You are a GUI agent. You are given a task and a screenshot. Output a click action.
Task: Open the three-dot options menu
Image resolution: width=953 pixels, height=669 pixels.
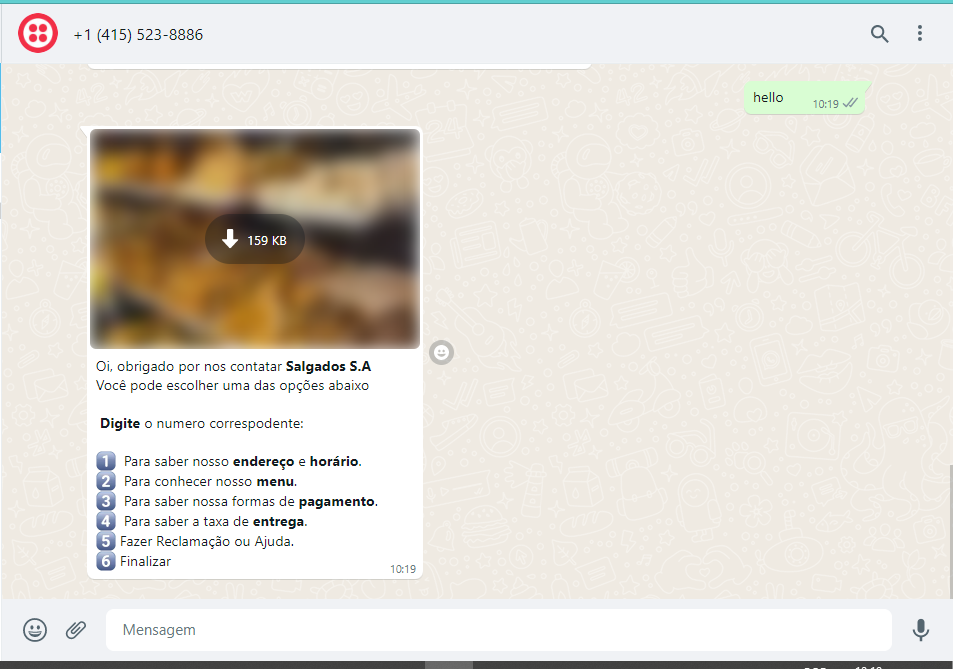(919, 33)
